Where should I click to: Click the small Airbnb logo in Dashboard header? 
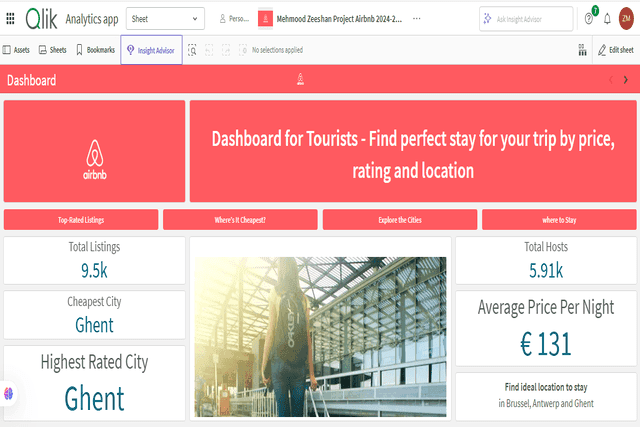[300, 79]
